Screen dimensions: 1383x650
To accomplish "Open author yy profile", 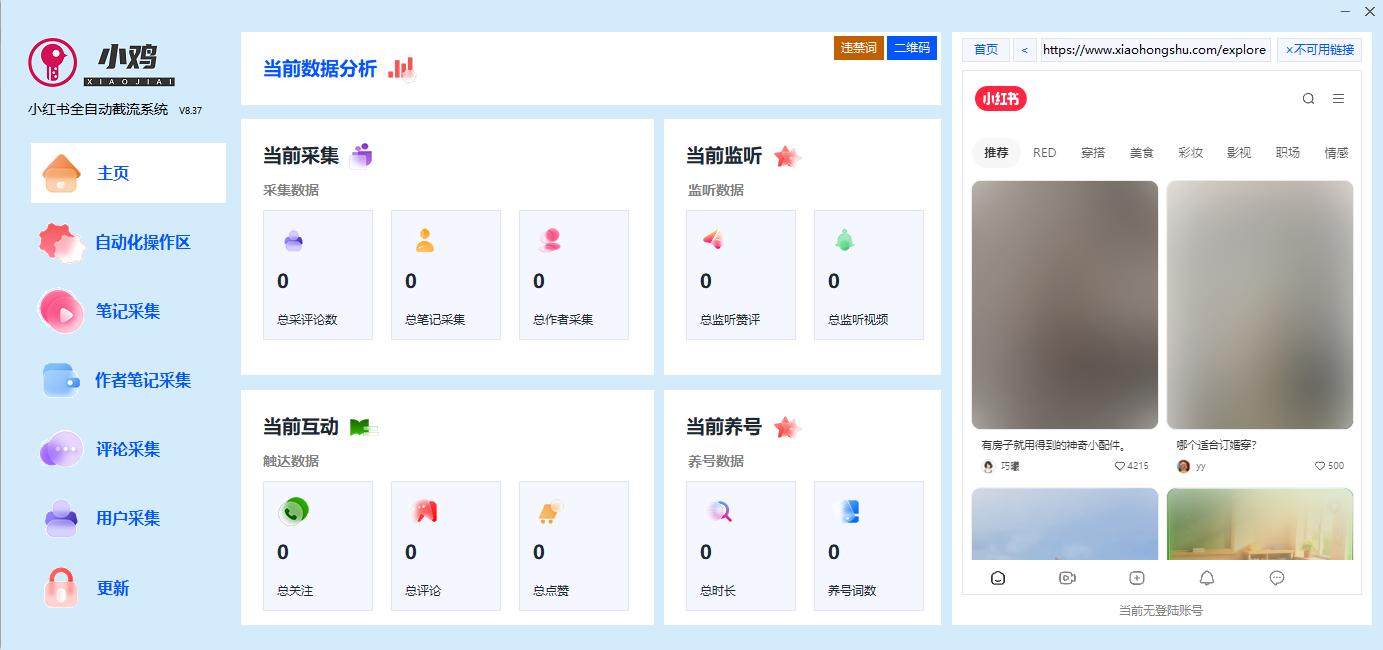I will click(x=1191, y=466).
